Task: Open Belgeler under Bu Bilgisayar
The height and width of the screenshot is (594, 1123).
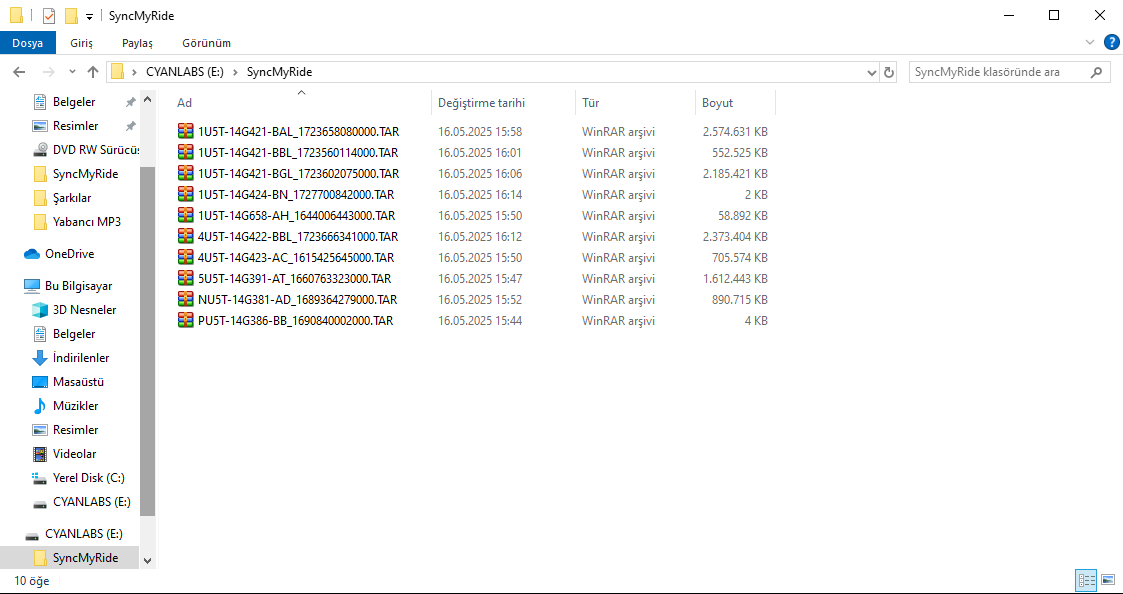Action: (74, 334)
